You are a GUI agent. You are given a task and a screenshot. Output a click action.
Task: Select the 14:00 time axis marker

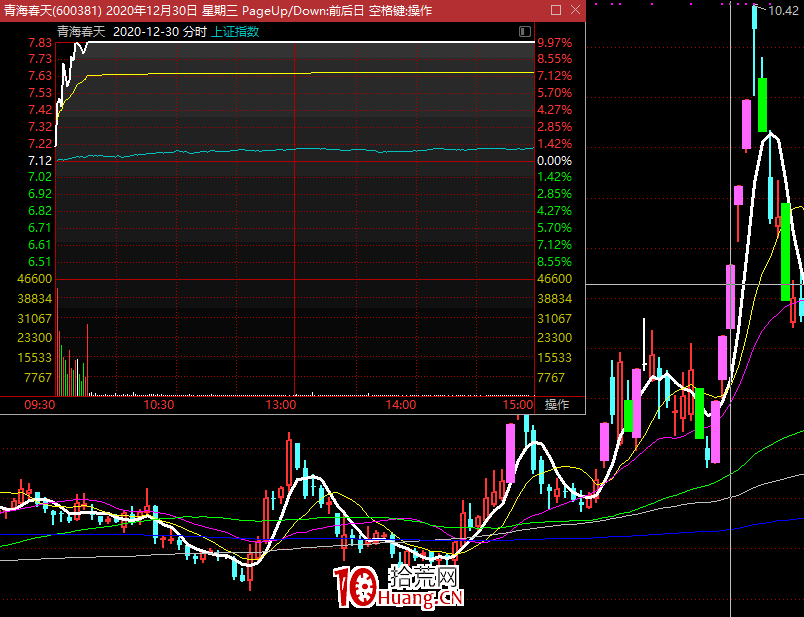401,405
